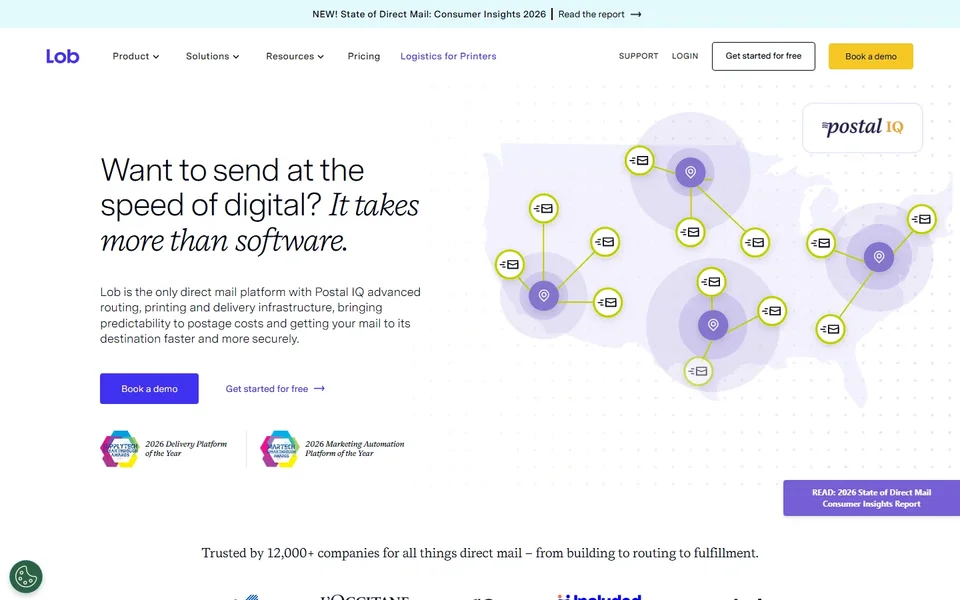The image size is (960, 600).
Task: Click the Trusted by 12,000+ companies text
Action: pyautogui.click(x=480, y=553)
